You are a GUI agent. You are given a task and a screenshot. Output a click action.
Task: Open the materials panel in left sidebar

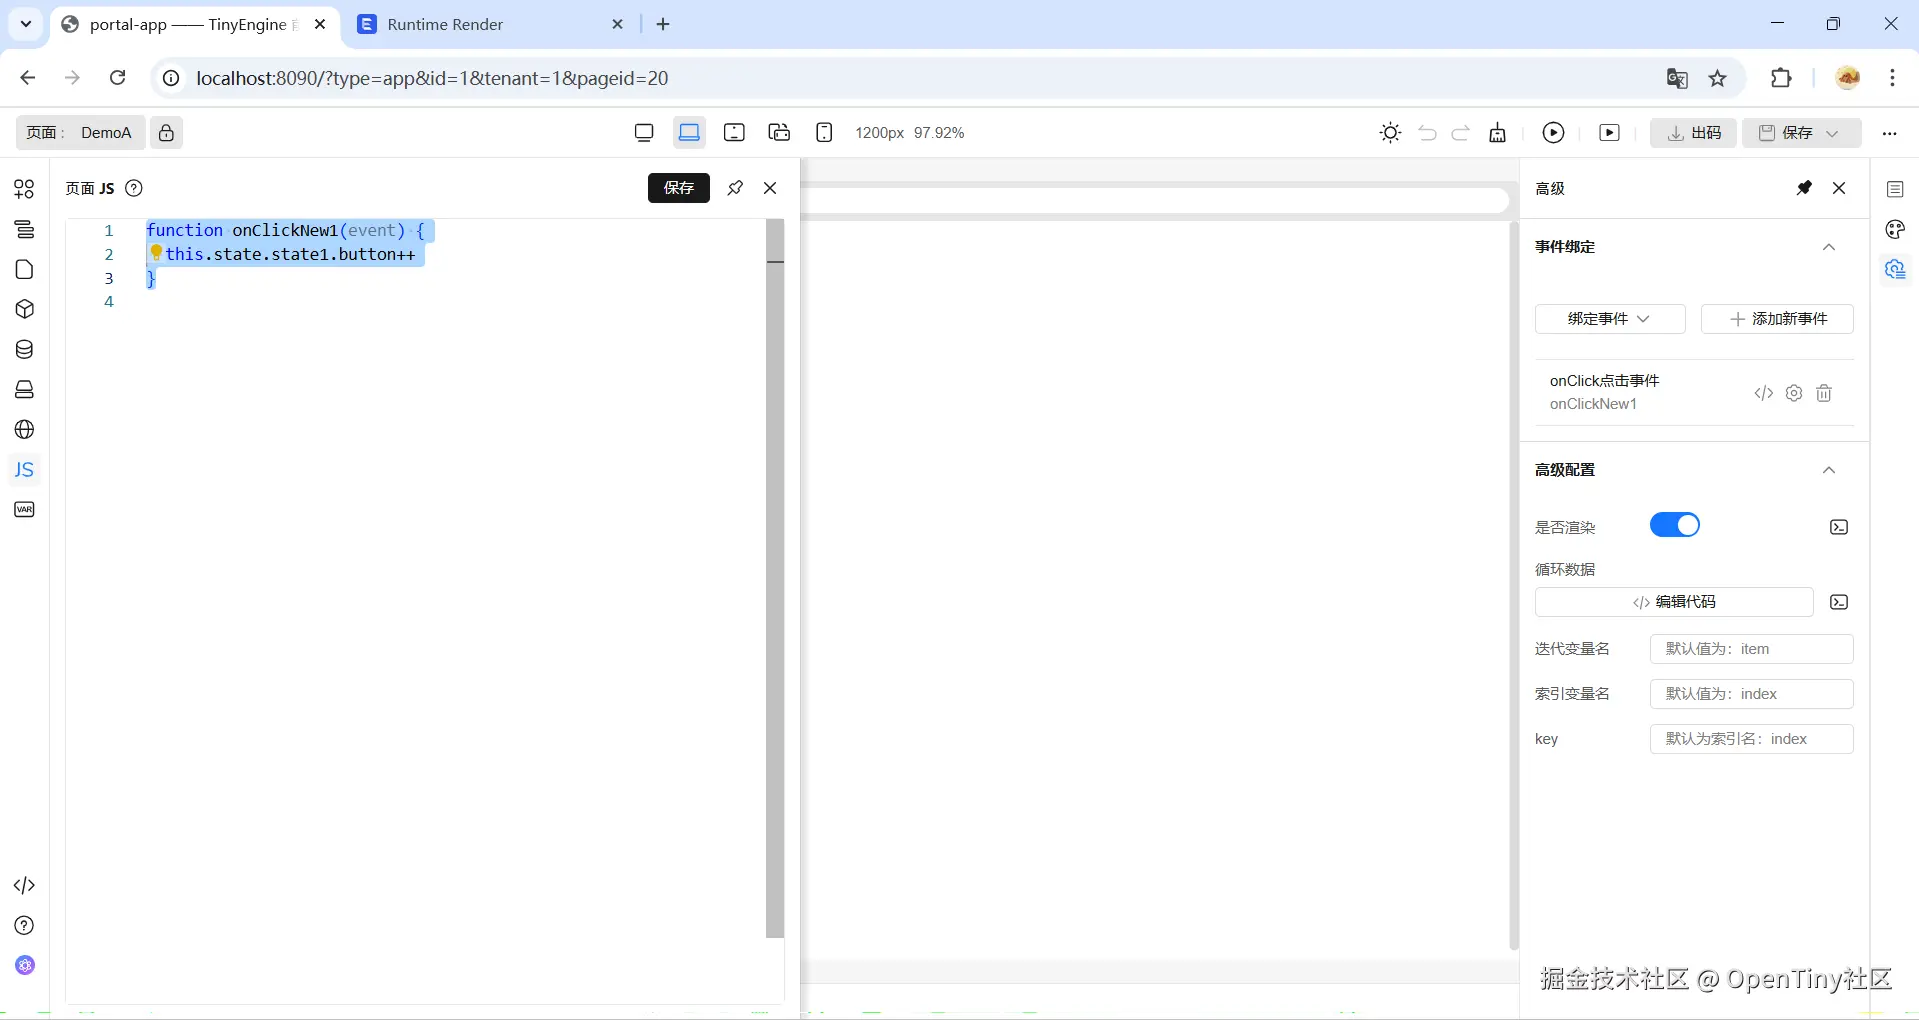24,189
